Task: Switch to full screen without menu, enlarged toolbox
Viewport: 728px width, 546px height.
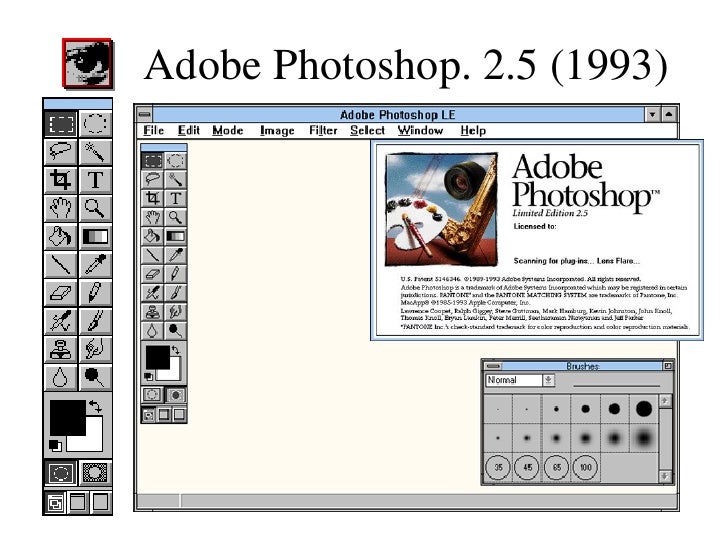Action: (x=100, y=503)
